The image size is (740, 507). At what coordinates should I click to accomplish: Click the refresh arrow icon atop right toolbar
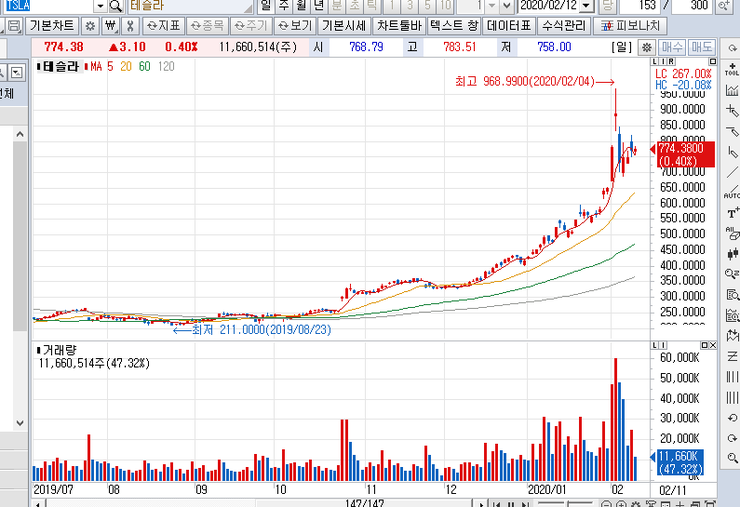732,48
